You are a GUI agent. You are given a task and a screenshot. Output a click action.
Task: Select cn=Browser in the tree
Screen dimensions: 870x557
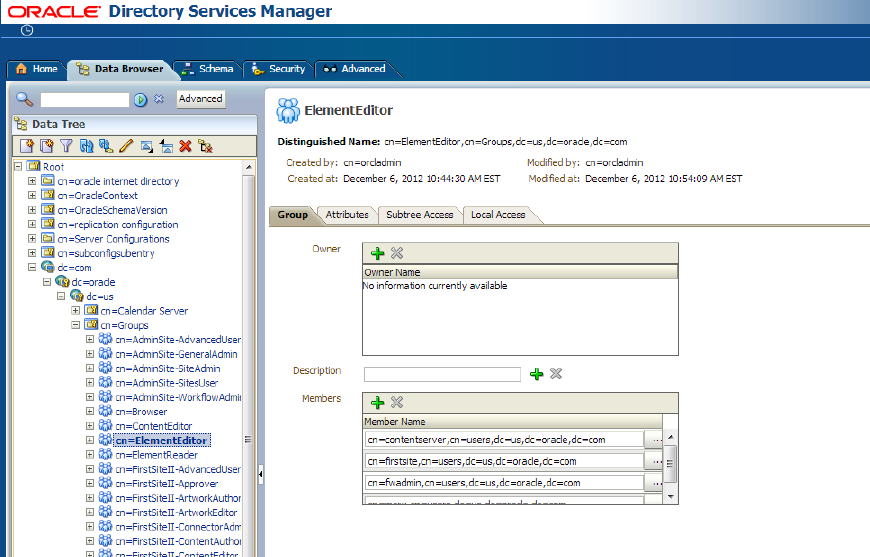tap(141, 412)
